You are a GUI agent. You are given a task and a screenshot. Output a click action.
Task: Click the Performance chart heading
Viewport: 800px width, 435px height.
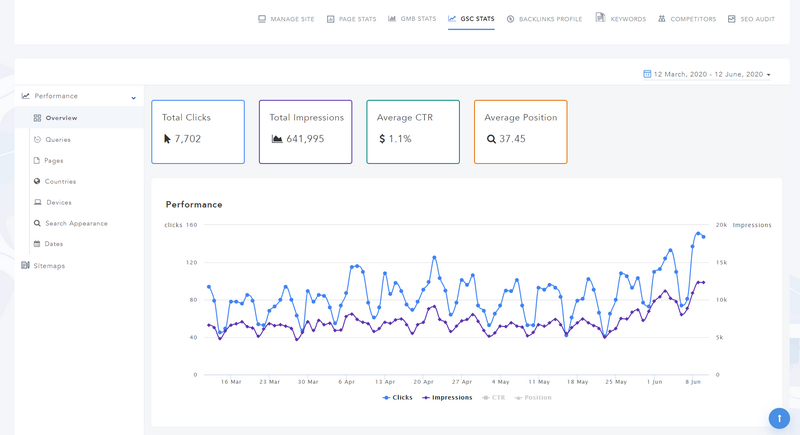194,204
